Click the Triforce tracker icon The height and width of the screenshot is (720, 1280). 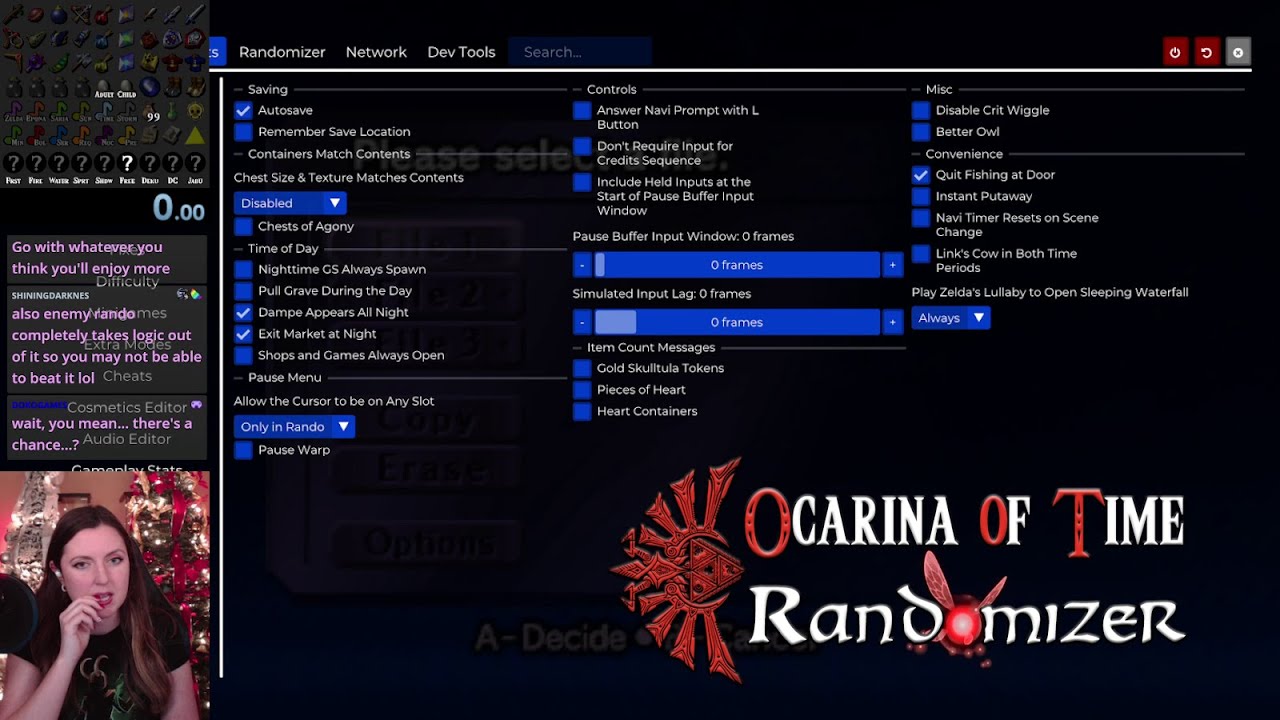(195, 136)
